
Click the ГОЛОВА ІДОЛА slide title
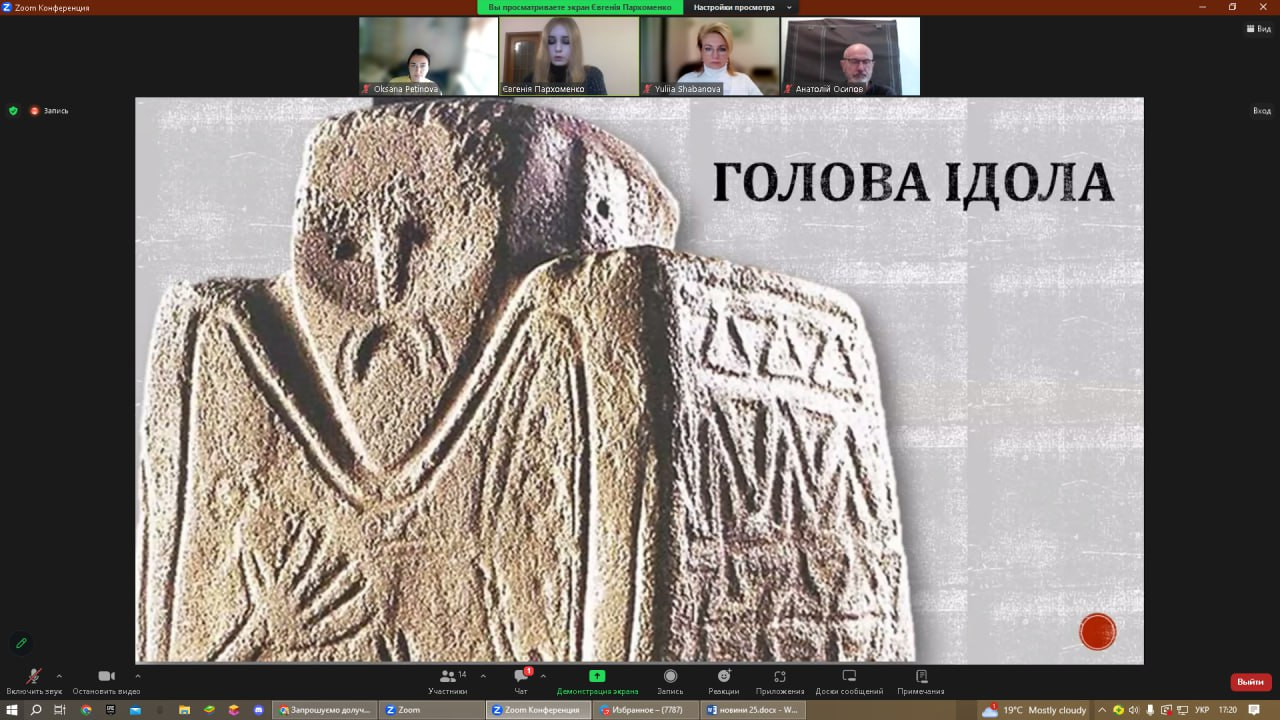coord(913,182)
